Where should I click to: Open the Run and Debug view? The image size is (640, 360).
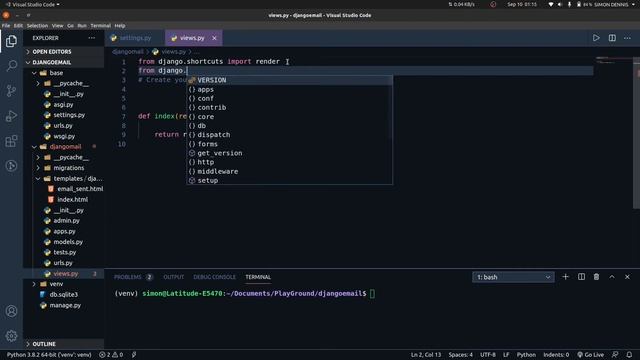coord(11,116)
